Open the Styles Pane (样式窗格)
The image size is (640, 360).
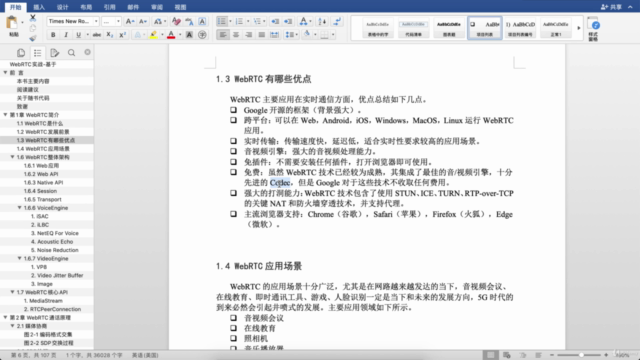click(594, 29)
